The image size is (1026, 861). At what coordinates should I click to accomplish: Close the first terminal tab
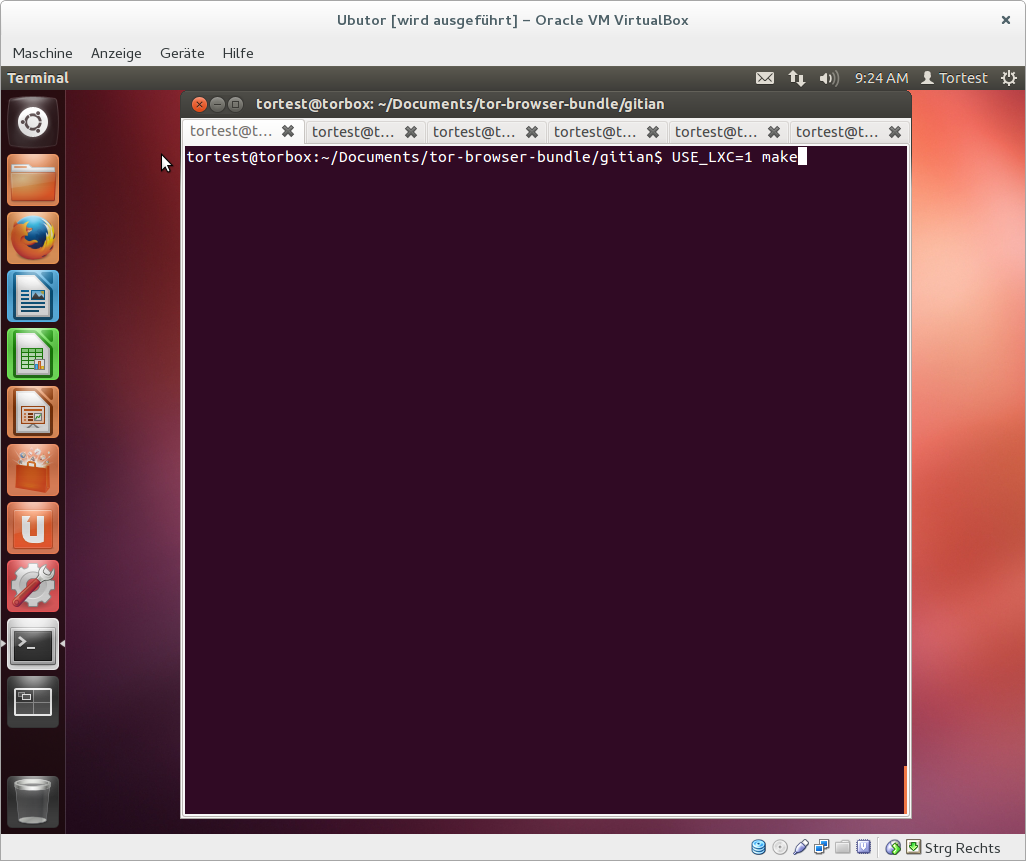point(288,131)
